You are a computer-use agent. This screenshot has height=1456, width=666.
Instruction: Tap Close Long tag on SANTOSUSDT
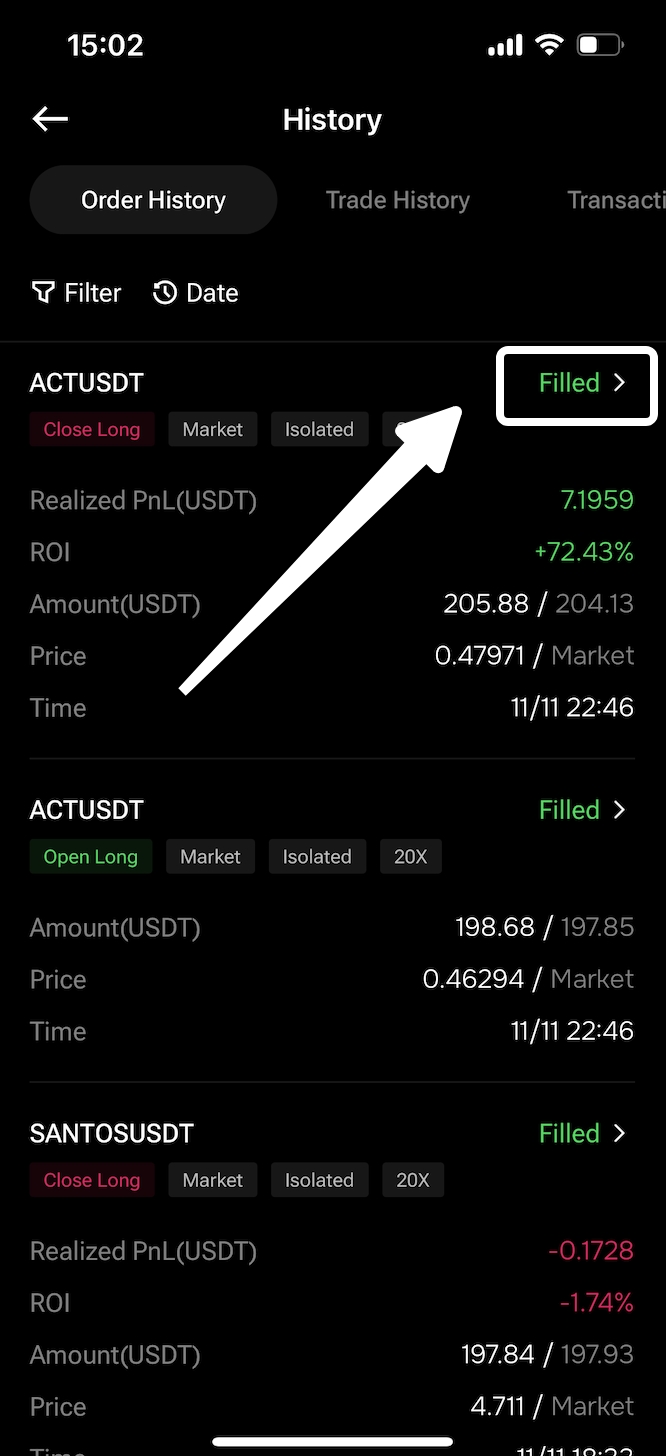pos(92,1180)
